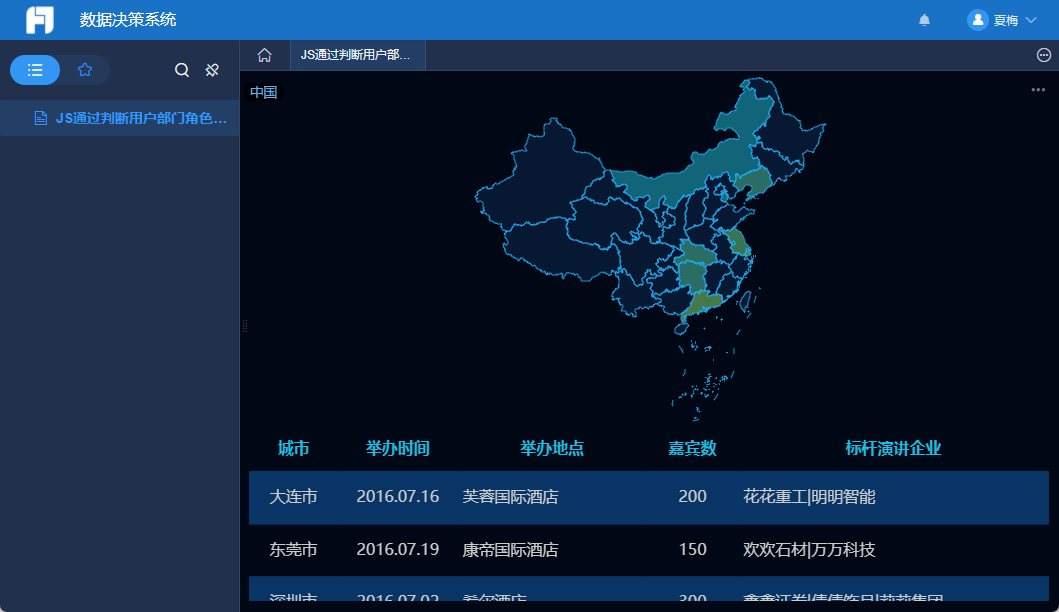This screenshot has width=1059, height=612.
Task: Click the 200 guest count cell
Action: tap(692, 496)
